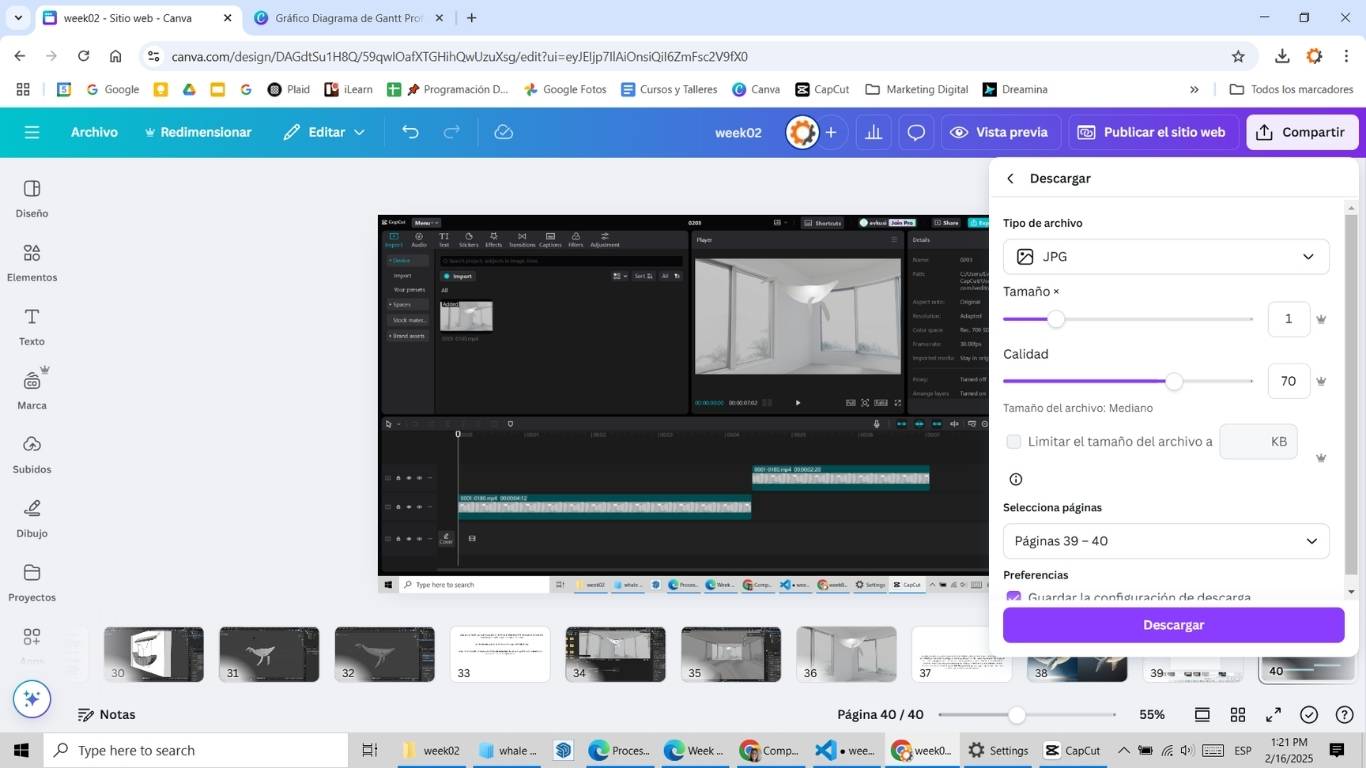Open the comments speech-bubble icon
Image resolution: width=1366 pixels, height=768 pixels.
click(916, 132)
